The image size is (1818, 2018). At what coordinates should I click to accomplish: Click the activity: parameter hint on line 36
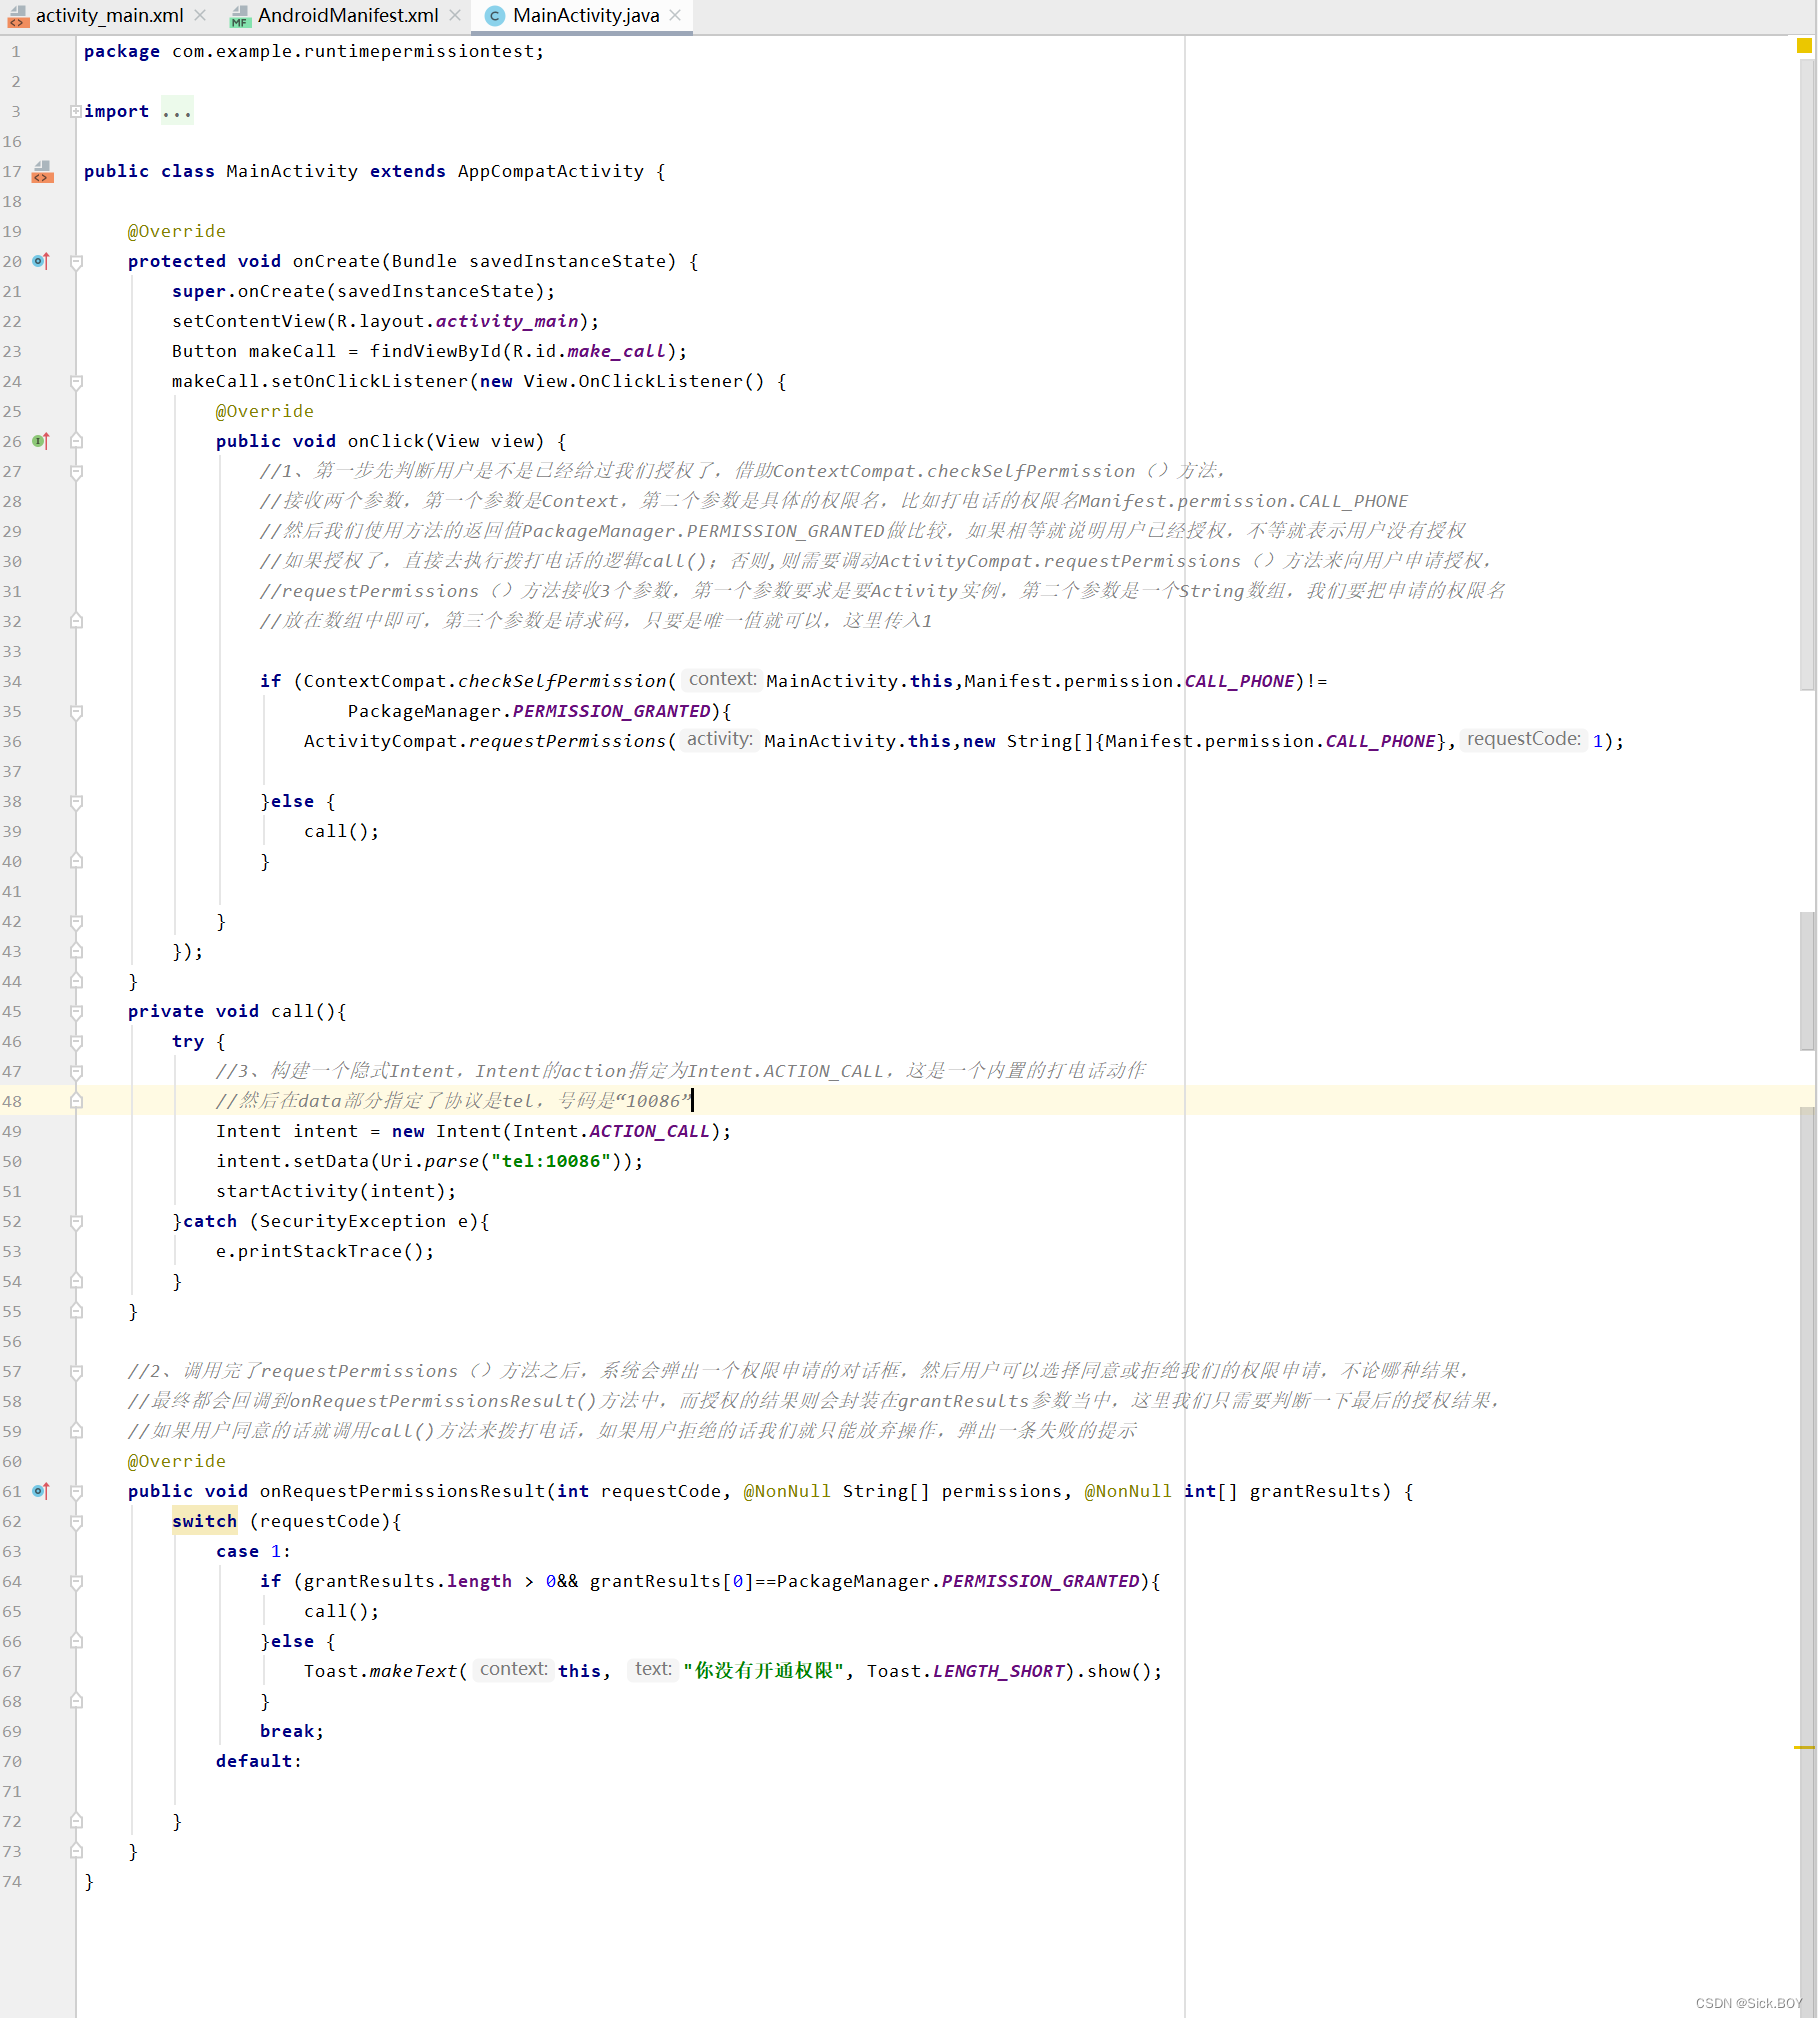point(720,740)
